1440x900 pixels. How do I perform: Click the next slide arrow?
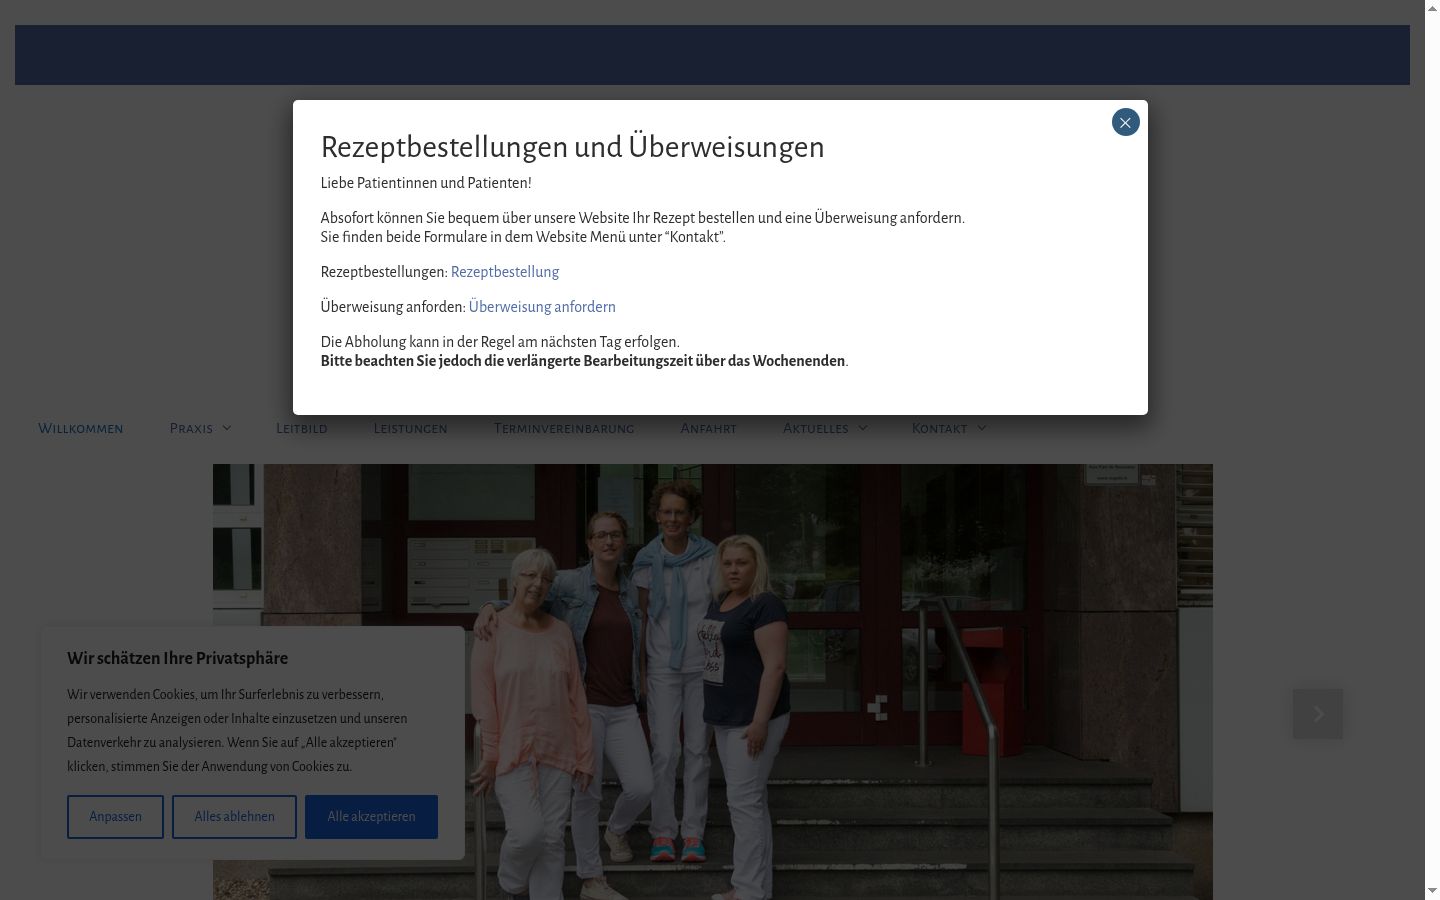(x=1317, y=714)
